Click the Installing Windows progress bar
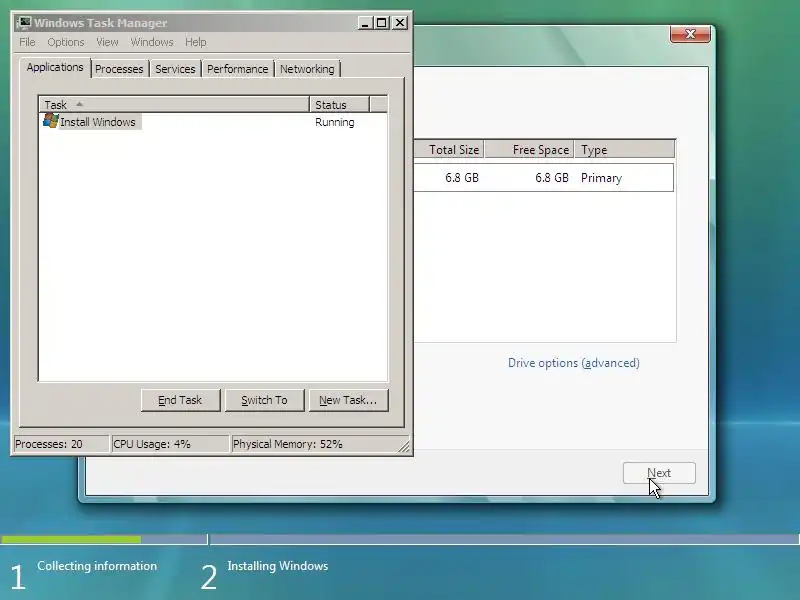The image size is (800, 600). click(x=505, y=539)
